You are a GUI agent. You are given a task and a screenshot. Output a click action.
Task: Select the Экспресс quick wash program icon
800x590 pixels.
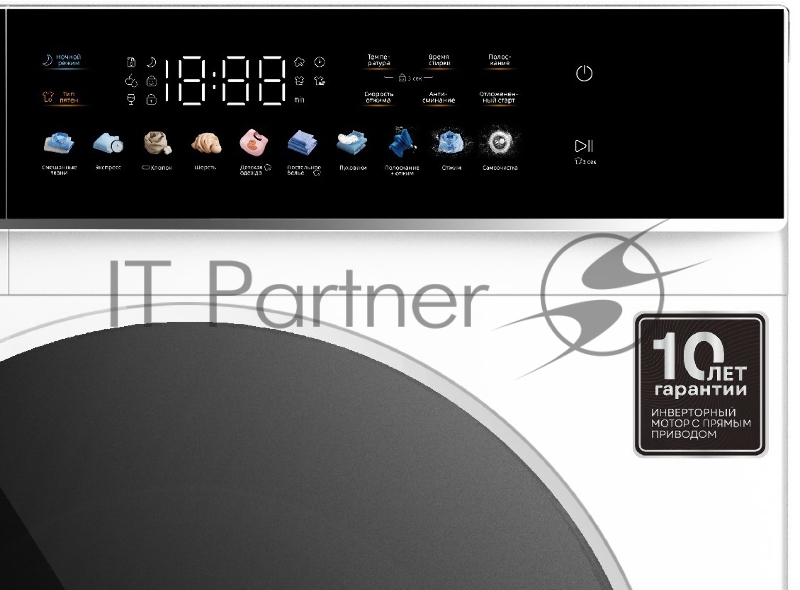click(108, 143)
